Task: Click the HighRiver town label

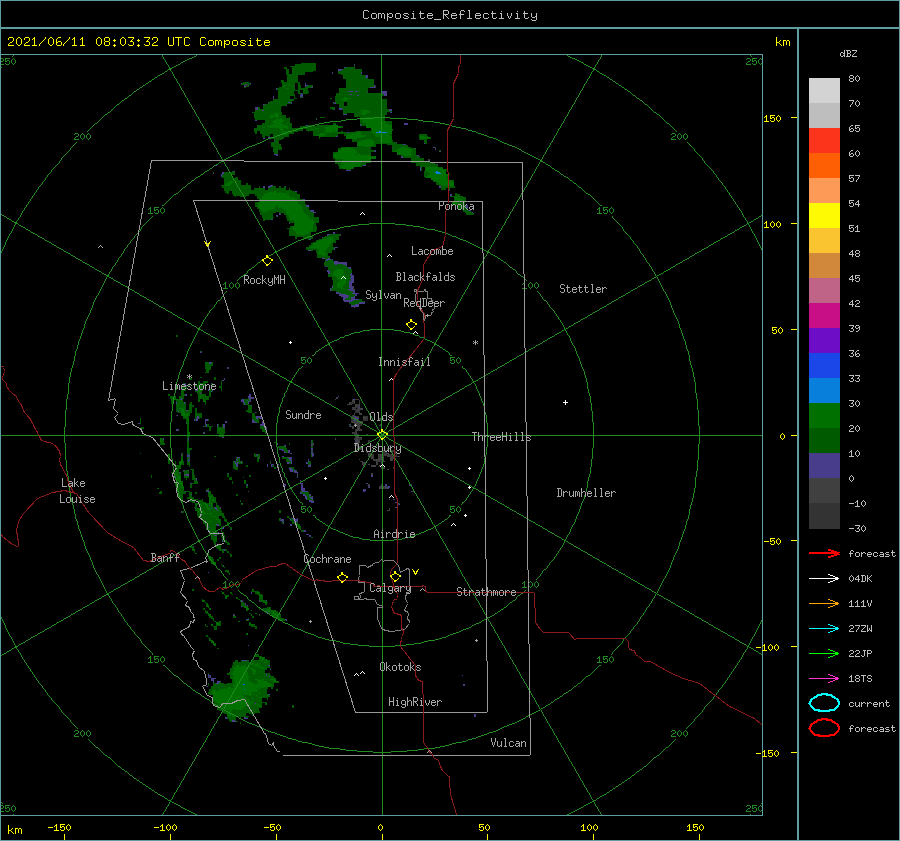Action: pos(415,702)
